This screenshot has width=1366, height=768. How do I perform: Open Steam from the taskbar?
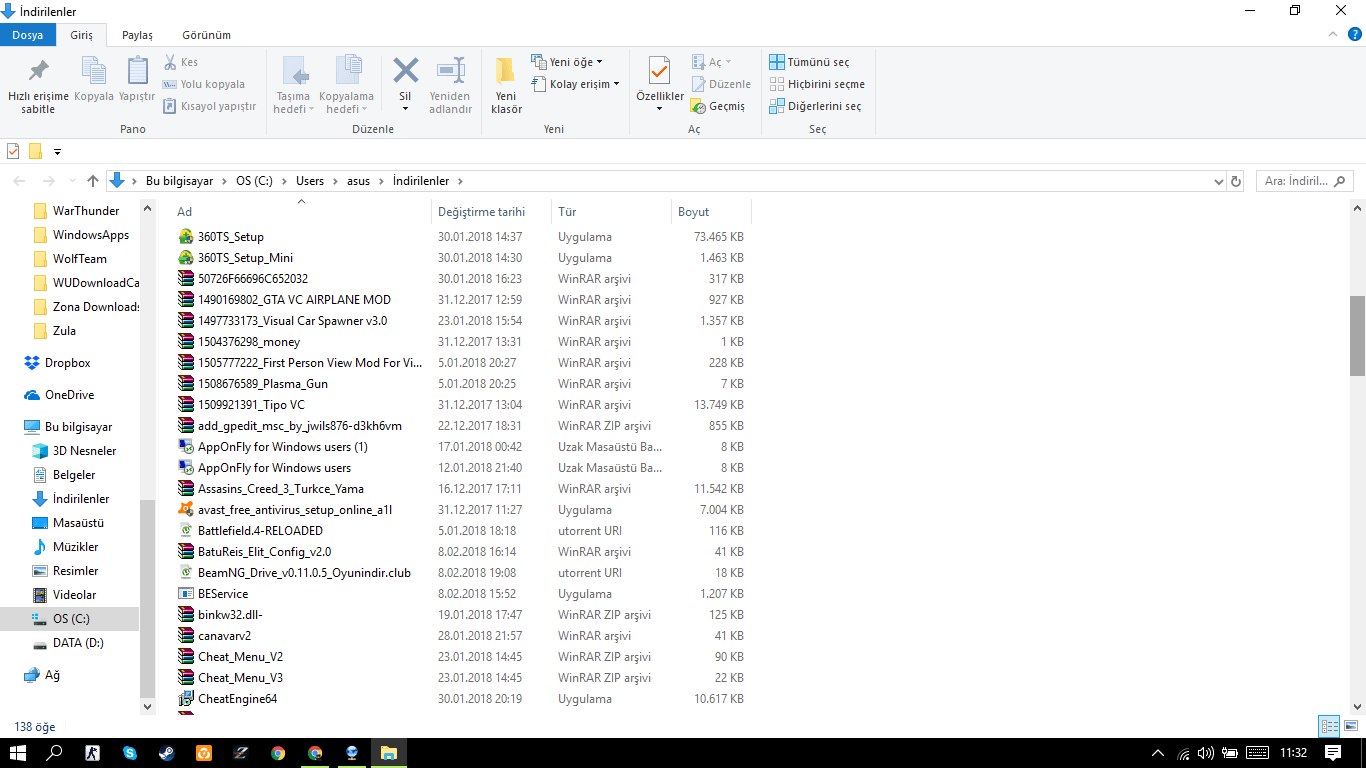[166, 753]
